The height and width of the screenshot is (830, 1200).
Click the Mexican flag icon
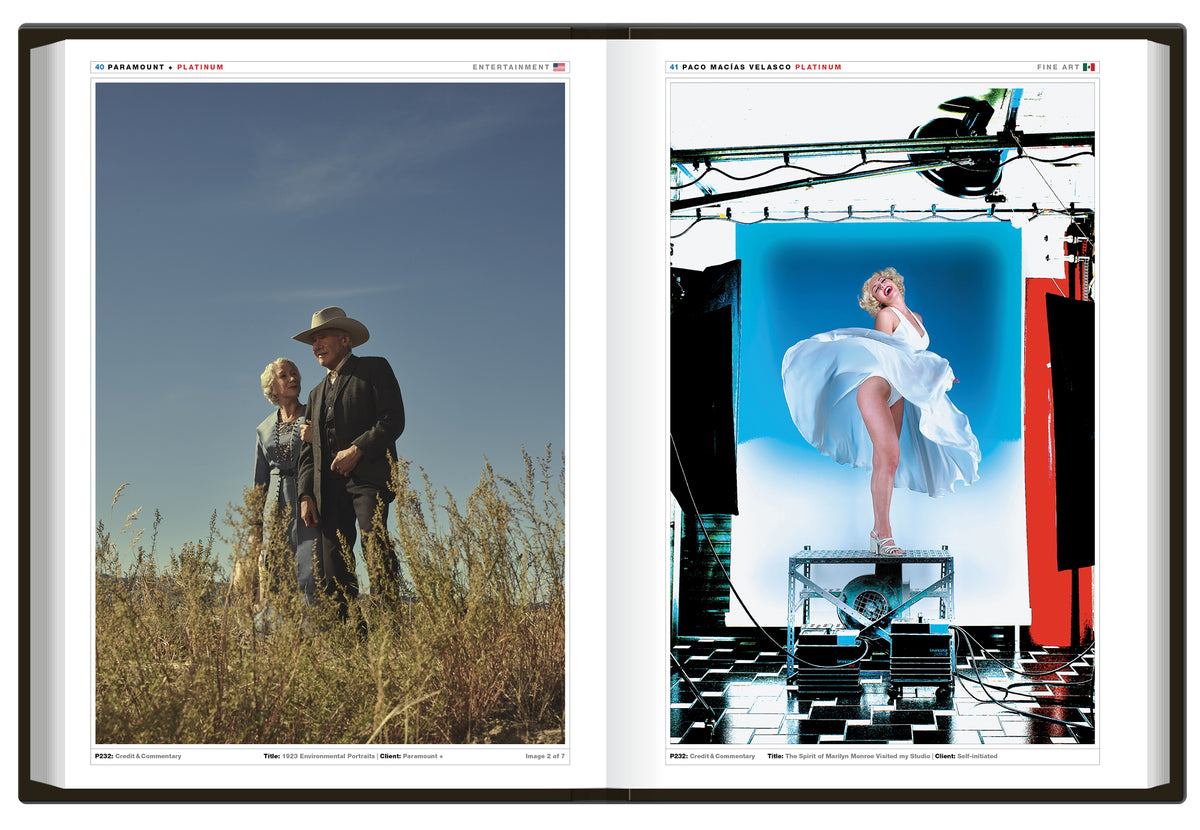[1089, 67]
